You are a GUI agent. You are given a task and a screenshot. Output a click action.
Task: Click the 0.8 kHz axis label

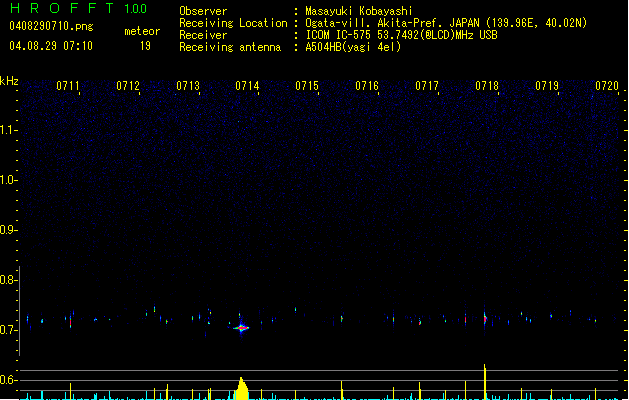coord(8,280)
